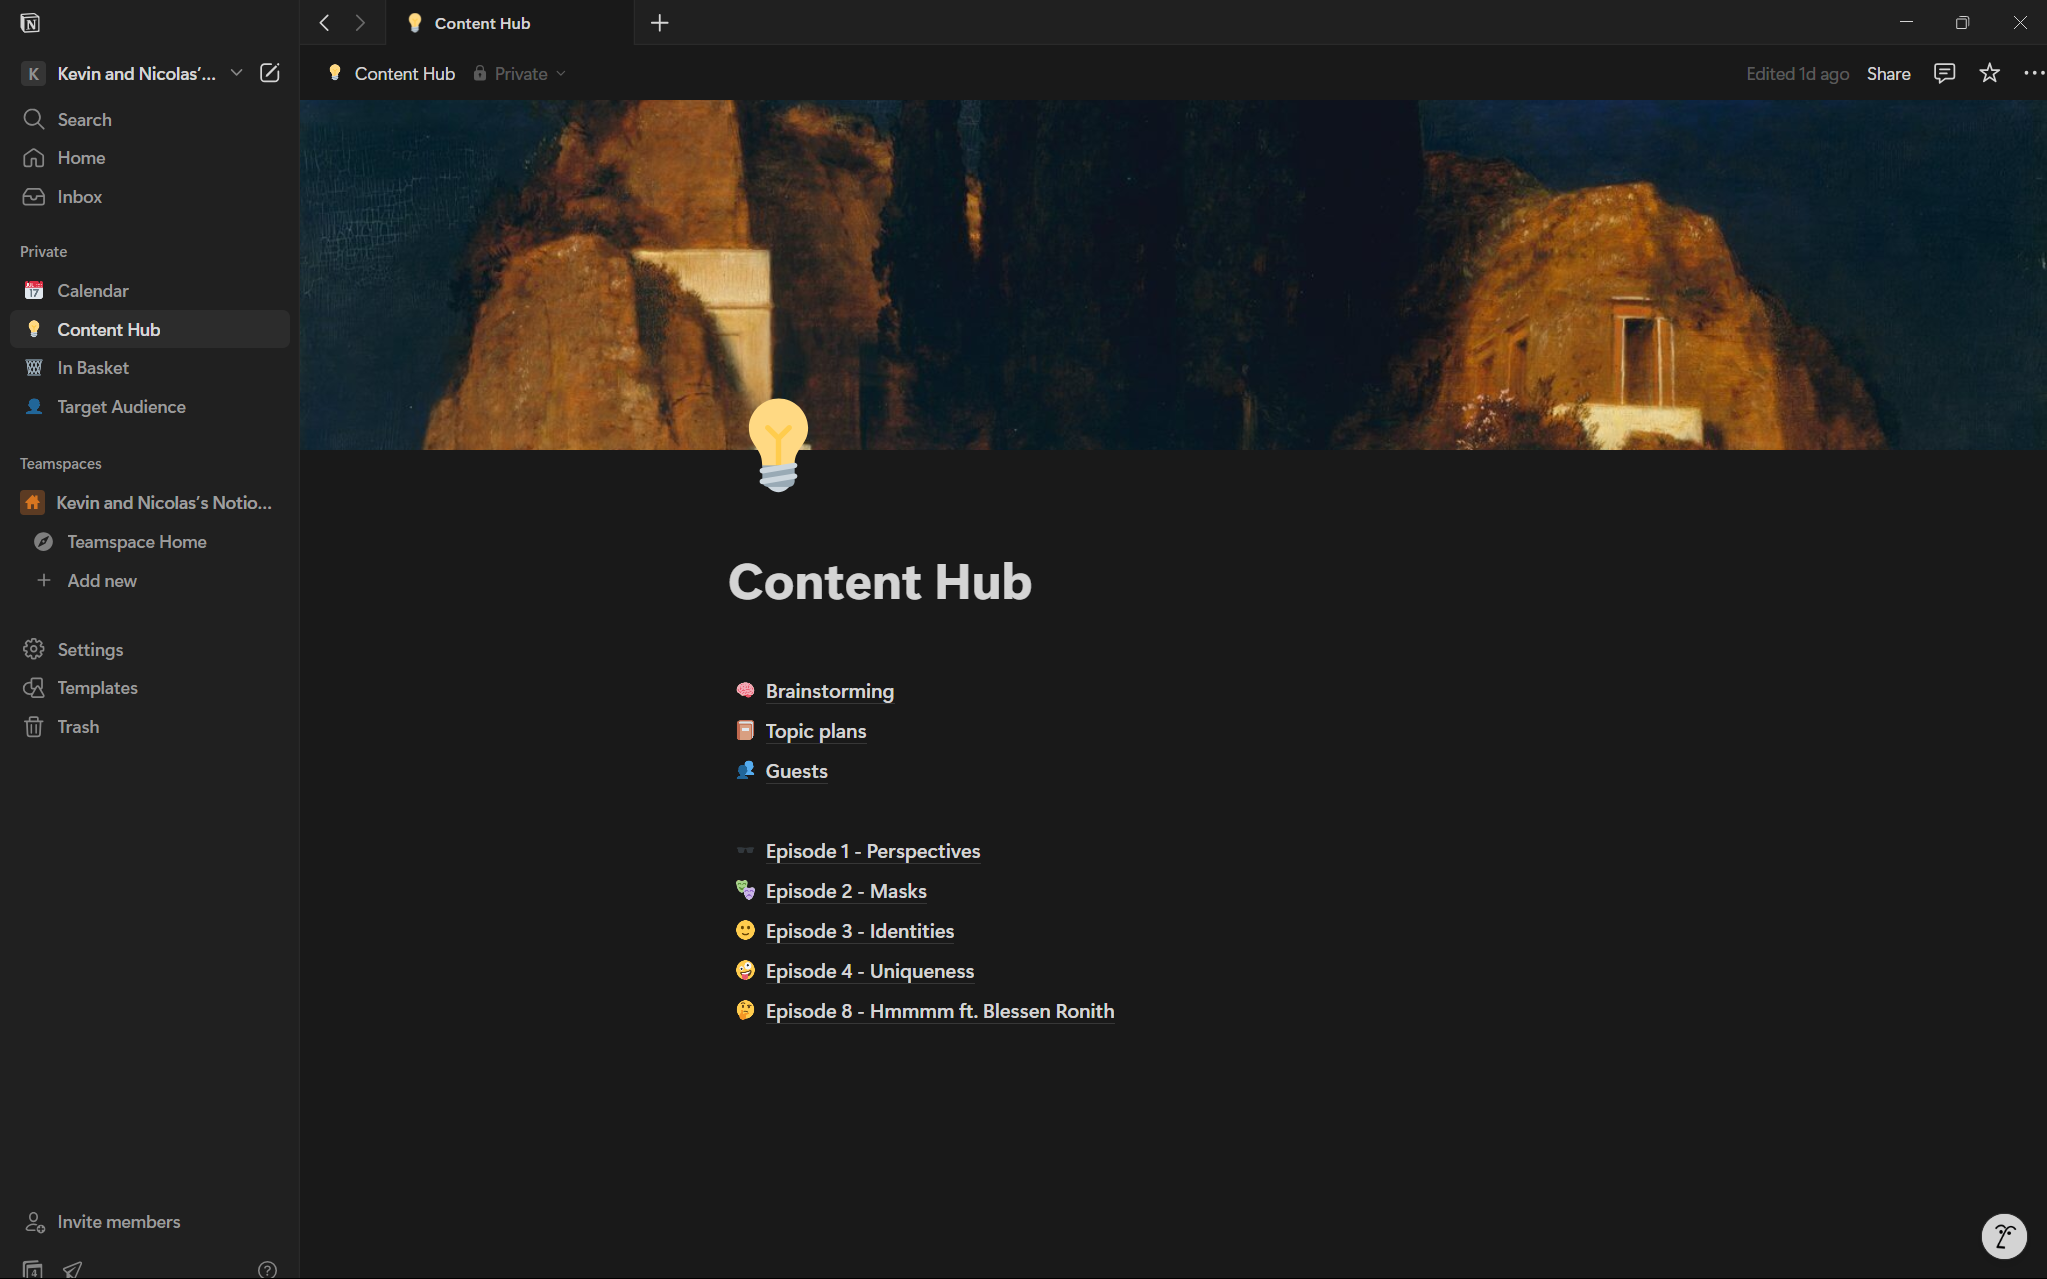Open the Brainstorming page link

[x=829, y=691]
